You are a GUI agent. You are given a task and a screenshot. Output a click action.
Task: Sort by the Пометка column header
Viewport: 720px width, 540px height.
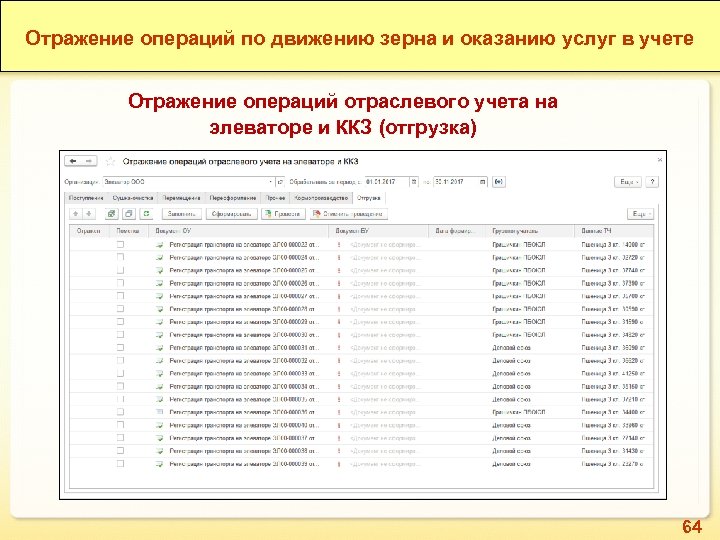point(128,231)
